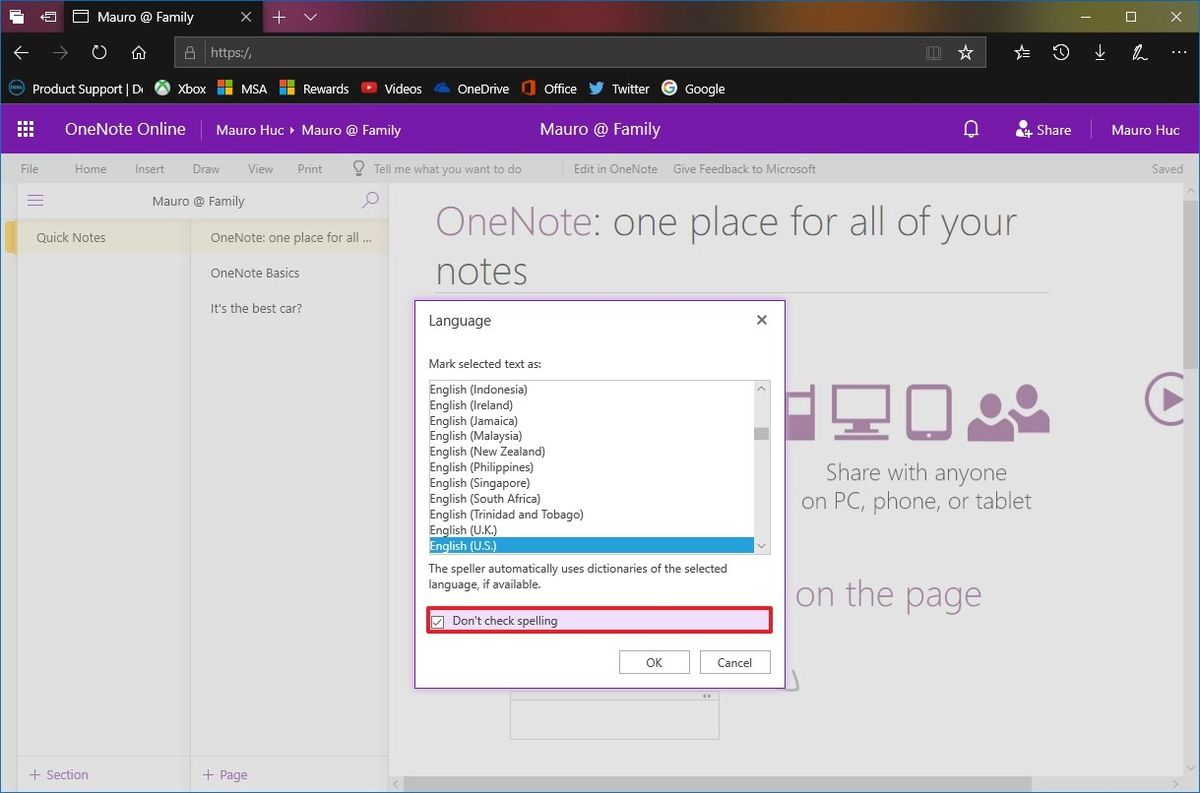The image size is (1200, 793).
Task: Collapse notebook pane using the hamburger icon
Action: (x=35, y=199)
